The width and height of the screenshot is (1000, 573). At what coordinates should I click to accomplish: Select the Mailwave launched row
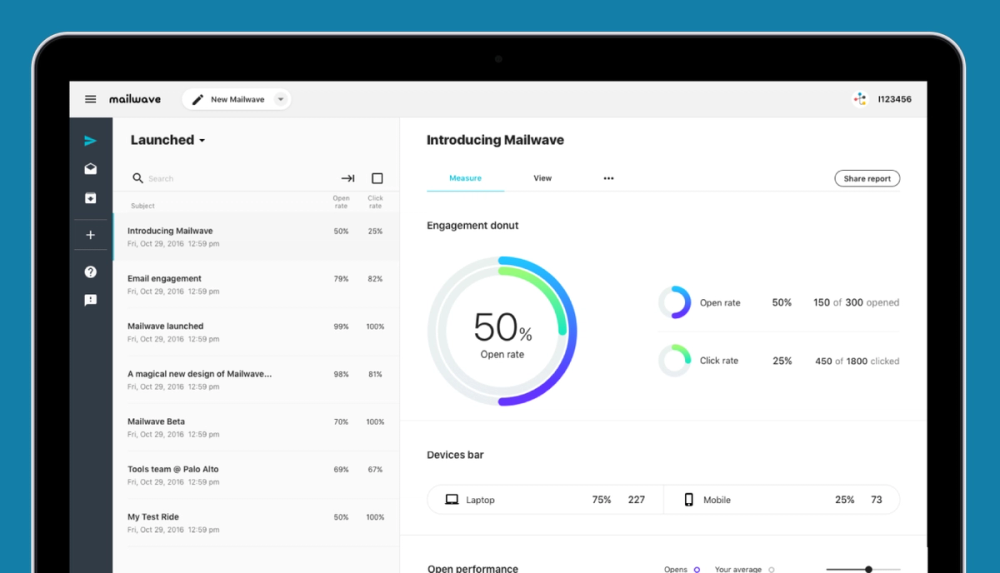pyautogui.click(x=256, y=332)
